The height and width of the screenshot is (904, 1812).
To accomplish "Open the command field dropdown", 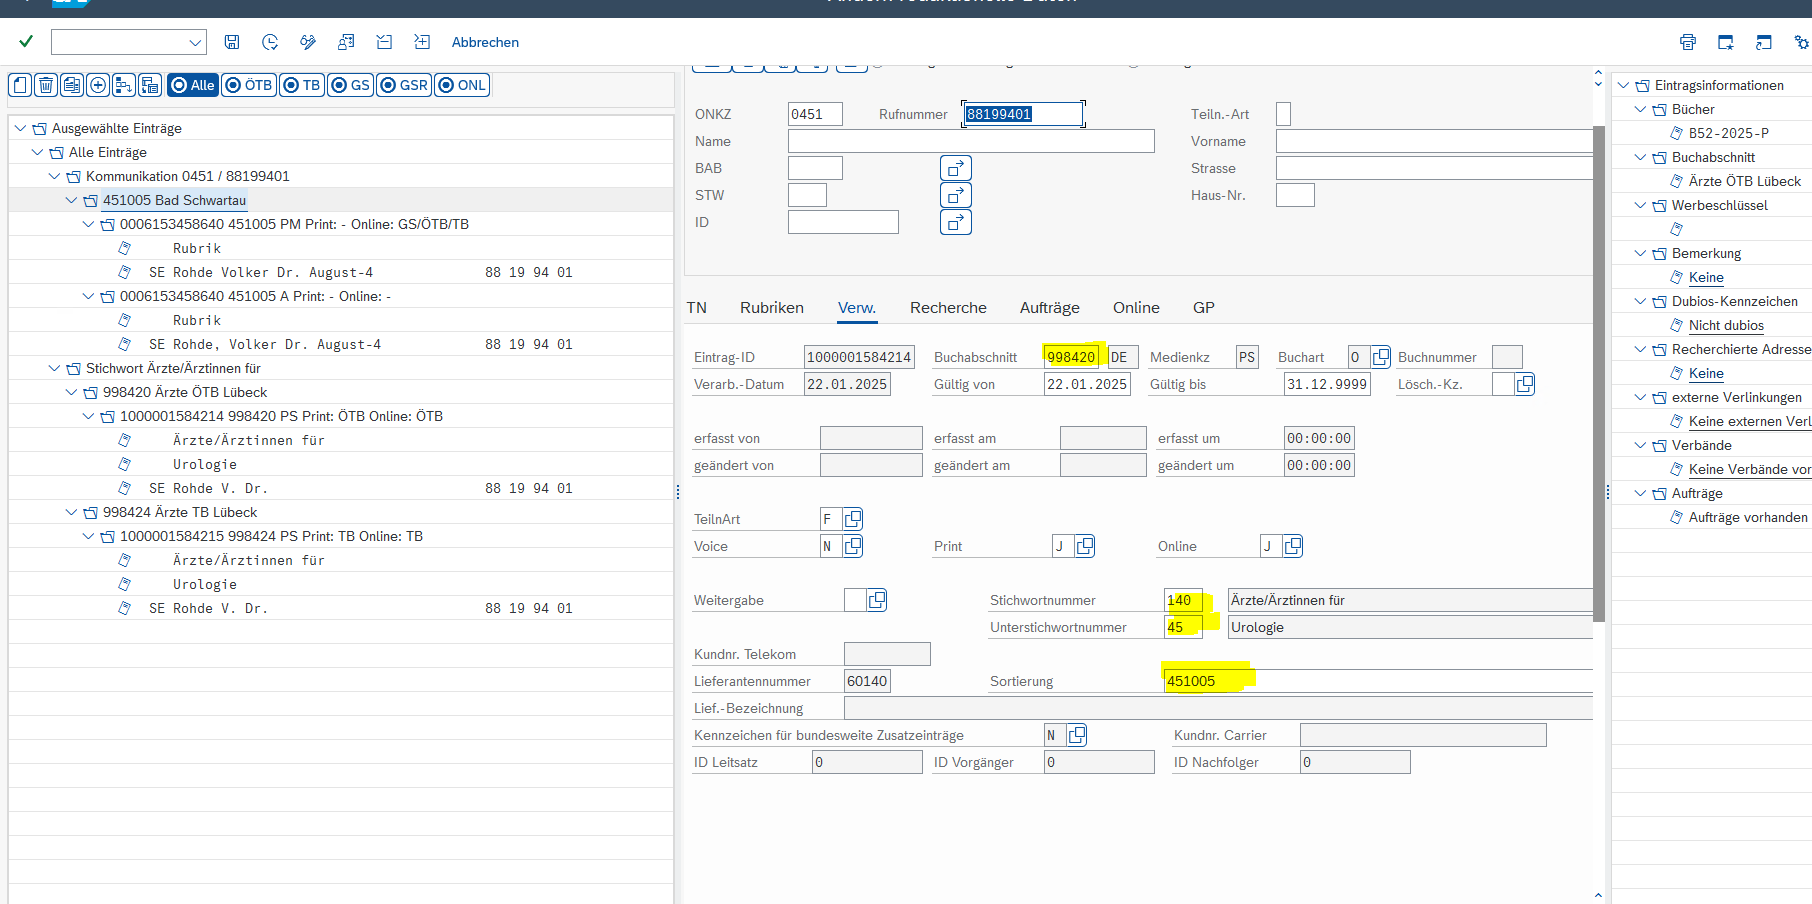I will [x=195, y=42].
